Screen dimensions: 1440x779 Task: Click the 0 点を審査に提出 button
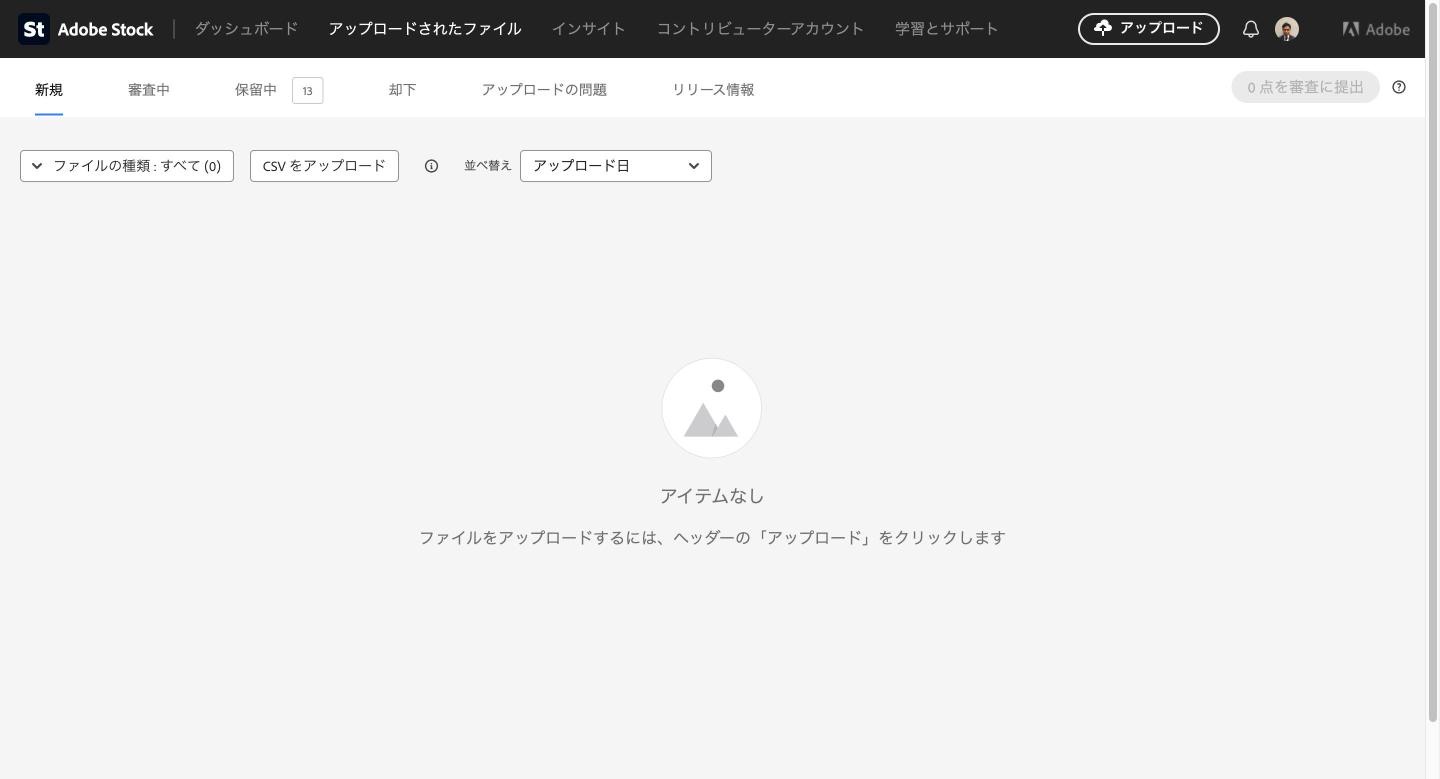[x=1305, y=87]
